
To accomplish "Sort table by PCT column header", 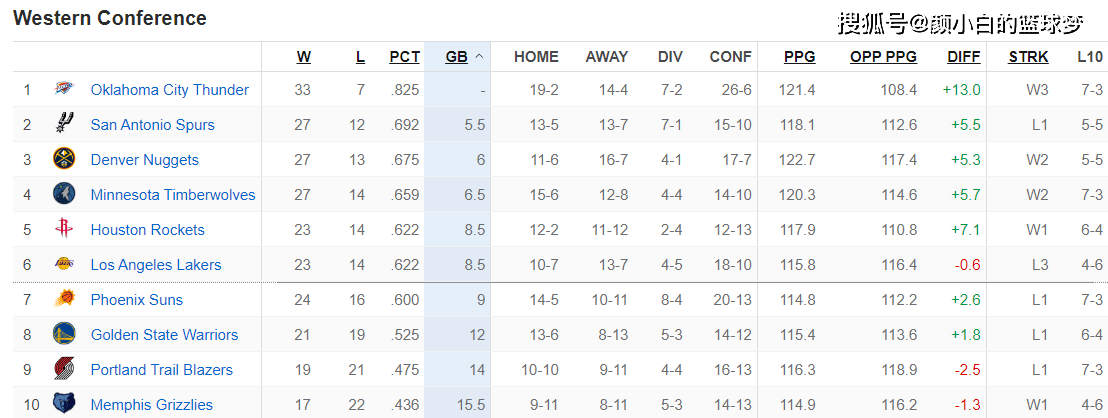I will click(x=404, y=57).
